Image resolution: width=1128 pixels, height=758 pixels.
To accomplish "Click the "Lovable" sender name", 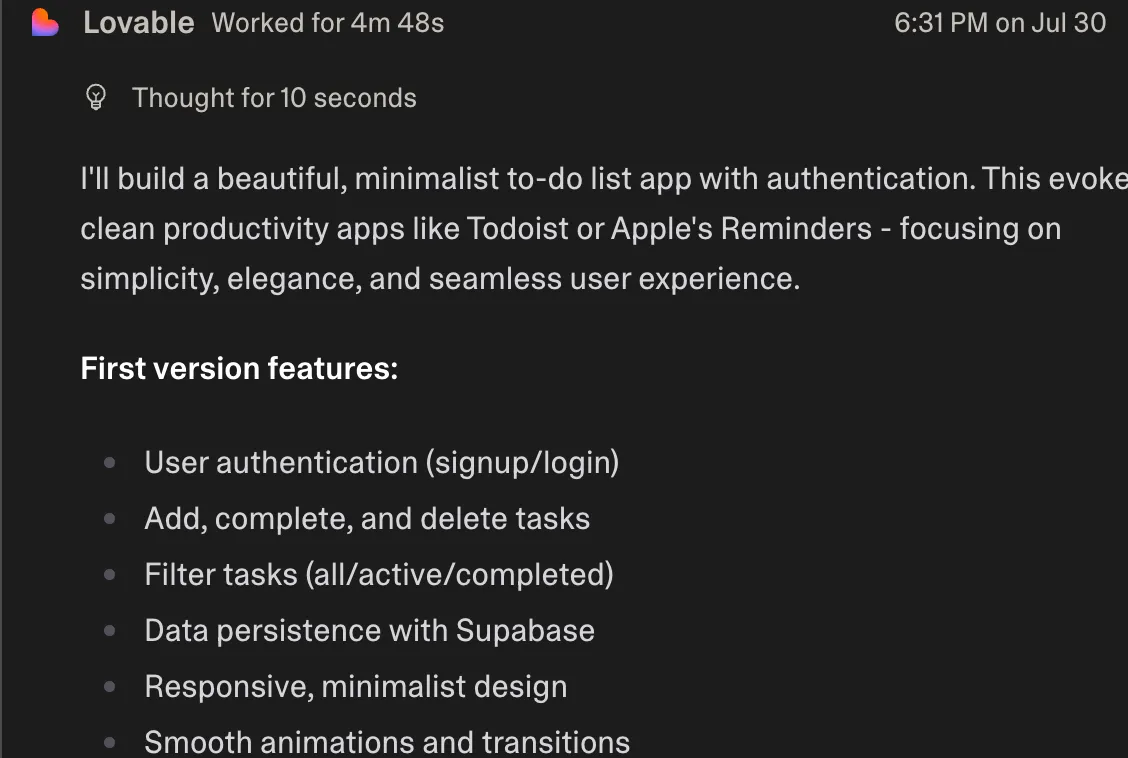I will pos(139,23).
